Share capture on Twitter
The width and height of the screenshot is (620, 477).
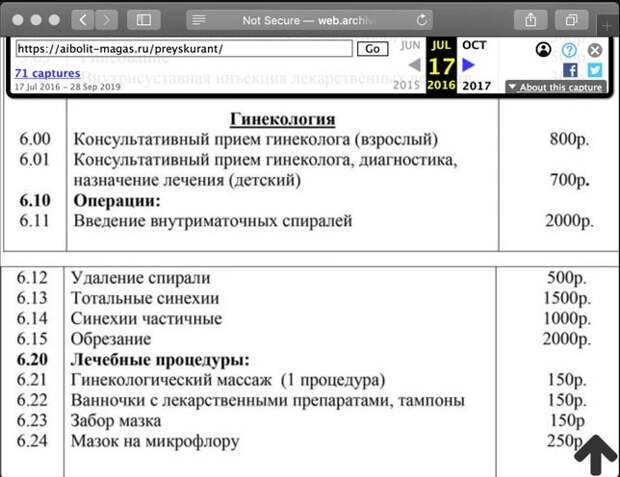point(595,70)
